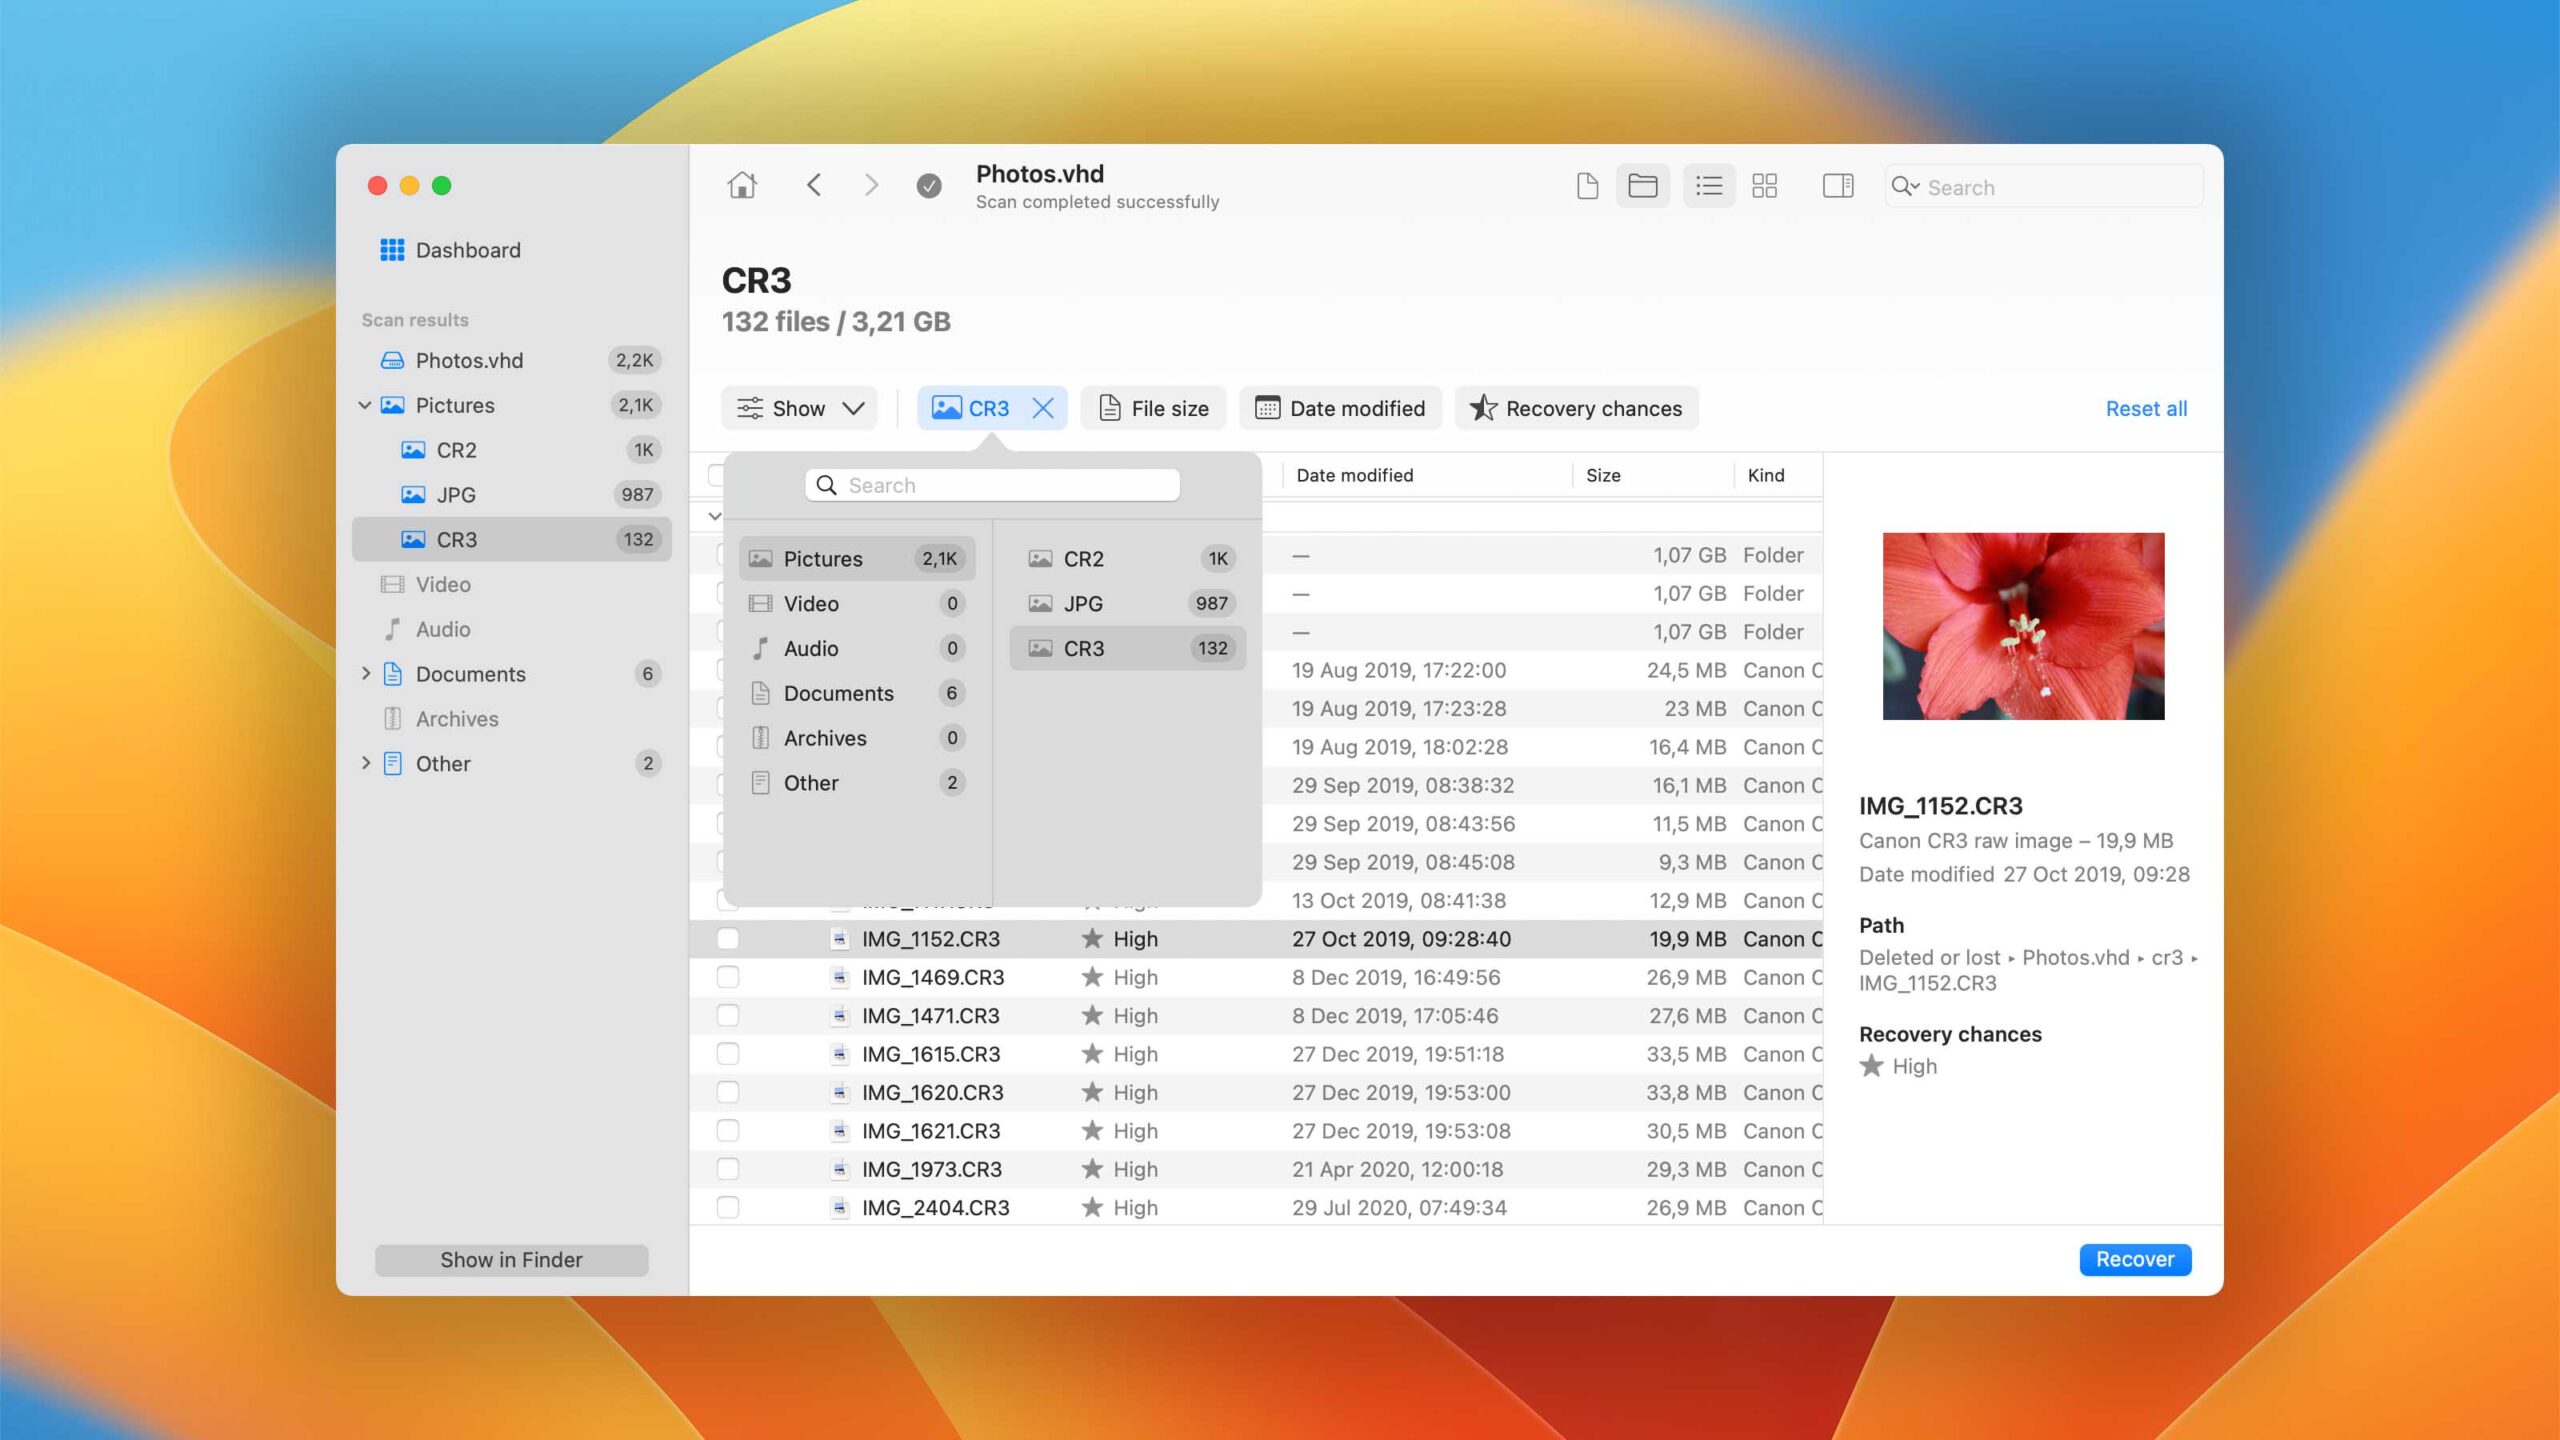Select CR3 category in sidebar
Viewport: 2560px width, 1440px height.
tap(512, 540)
